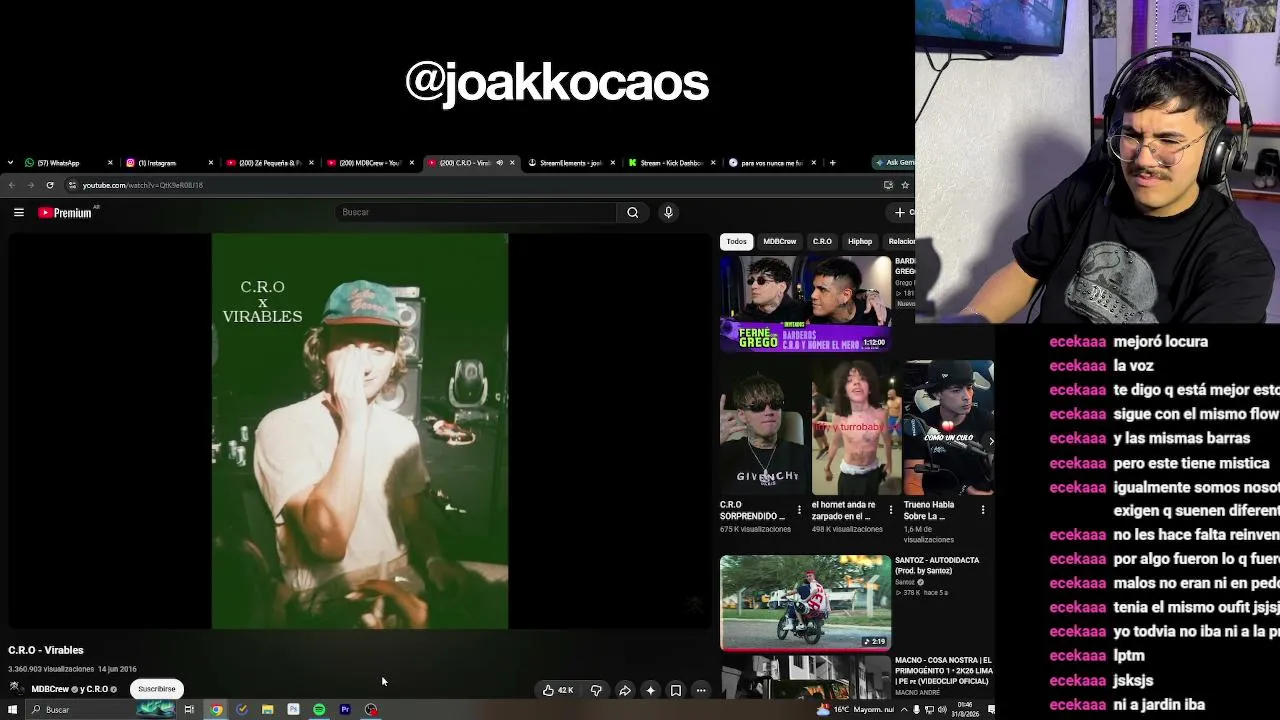
Task: Open Premiere Pro from the taskbar
Action: 345,710
